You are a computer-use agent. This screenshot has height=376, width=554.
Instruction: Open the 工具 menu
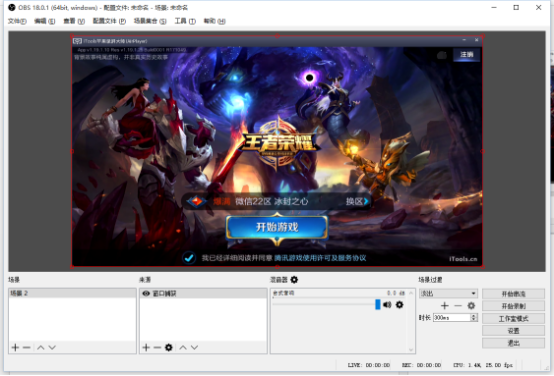coord(185,21)
